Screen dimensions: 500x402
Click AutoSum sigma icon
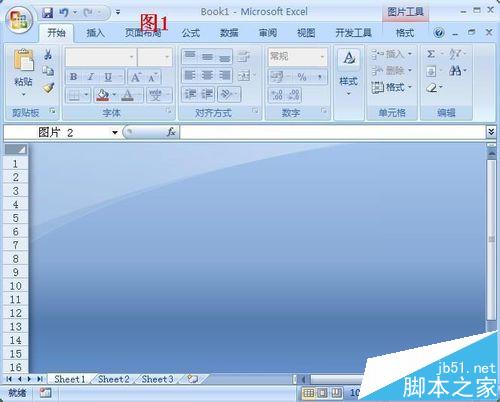click(431, 54)
